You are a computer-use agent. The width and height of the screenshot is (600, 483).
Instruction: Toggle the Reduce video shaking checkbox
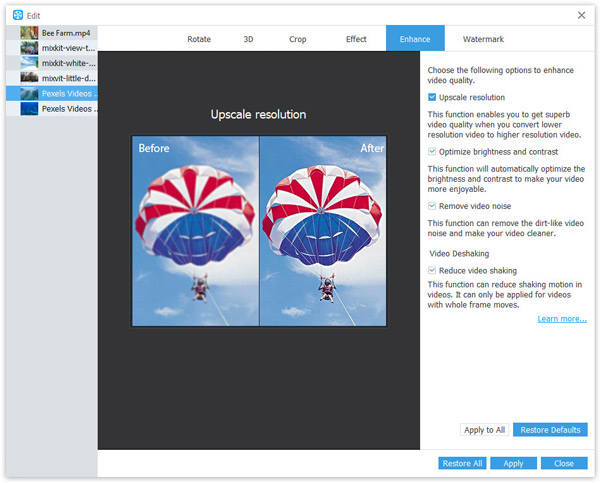432,270
